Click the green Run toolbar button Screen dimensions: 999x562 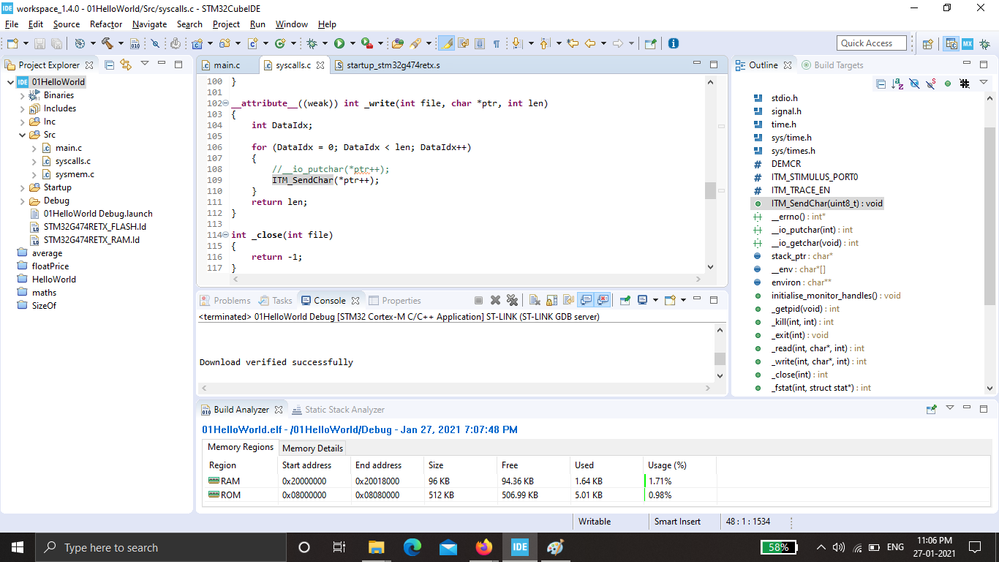[339, 43]
